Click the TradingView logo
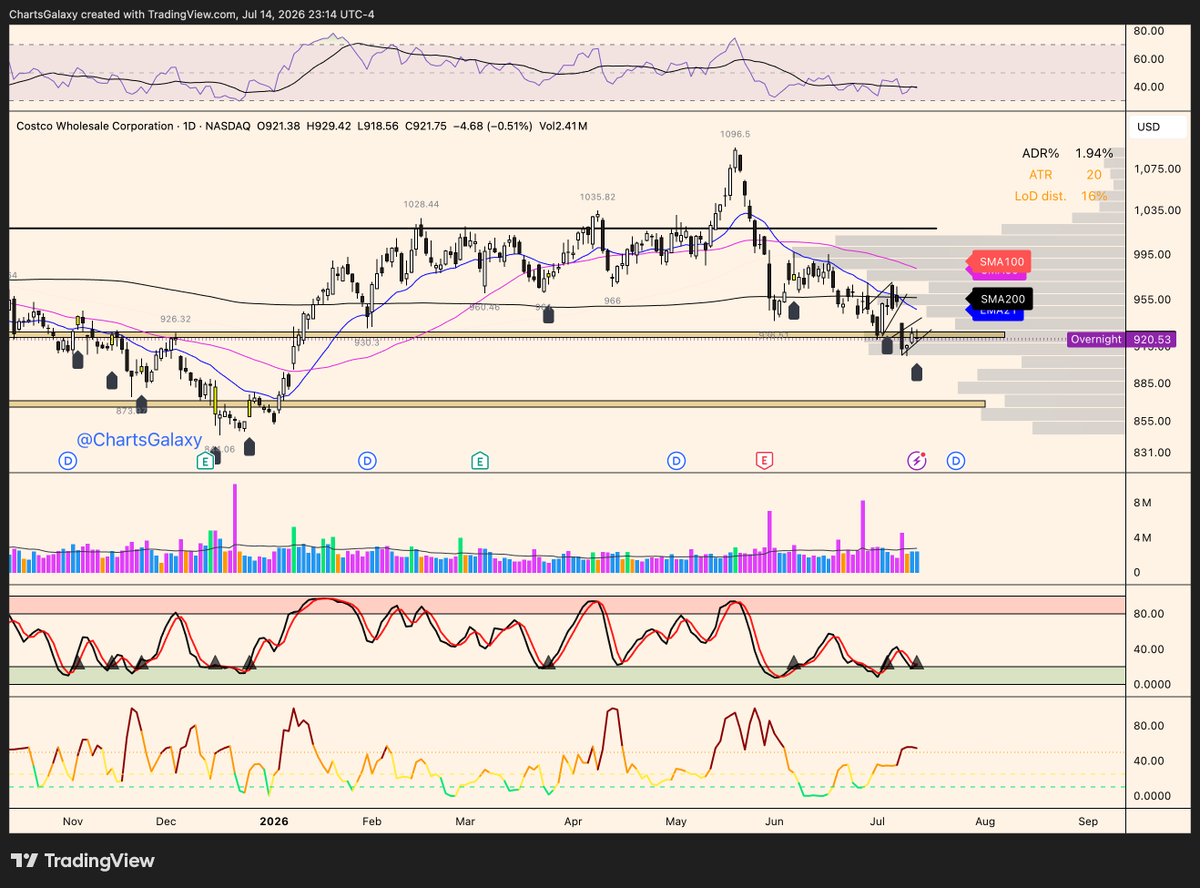 click(x=83, y=861)
